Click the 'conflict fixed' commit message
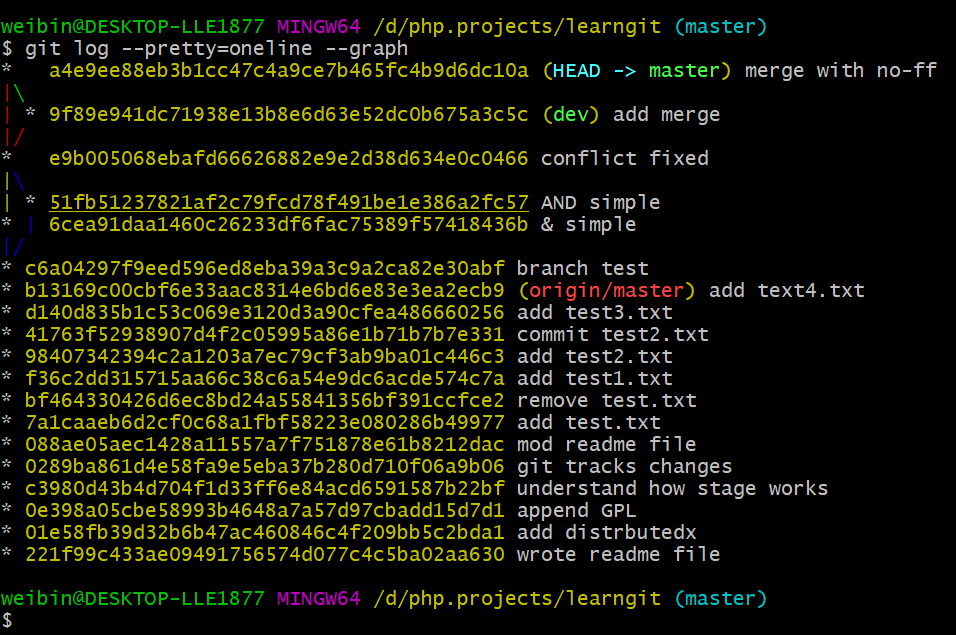This screenshot has height=635, width=956. [624, 158]
